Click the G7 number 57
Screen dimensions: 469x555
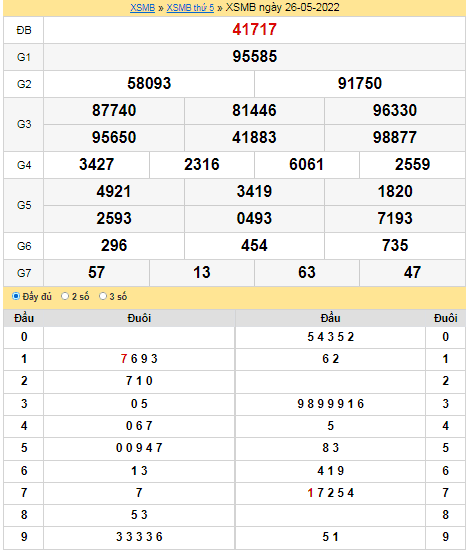(96, 273)
